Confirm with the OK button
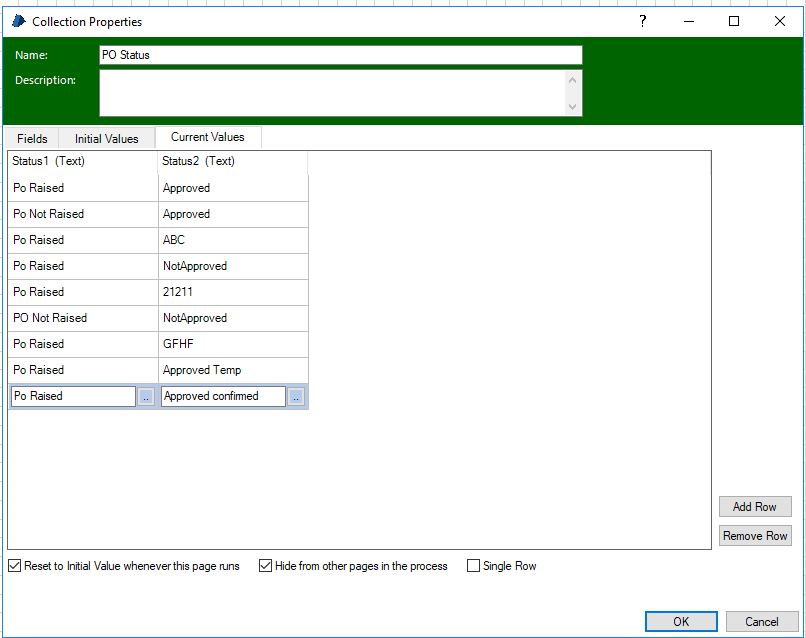The height and width of the screenshot is (638, 806). [x=680, y=621]
